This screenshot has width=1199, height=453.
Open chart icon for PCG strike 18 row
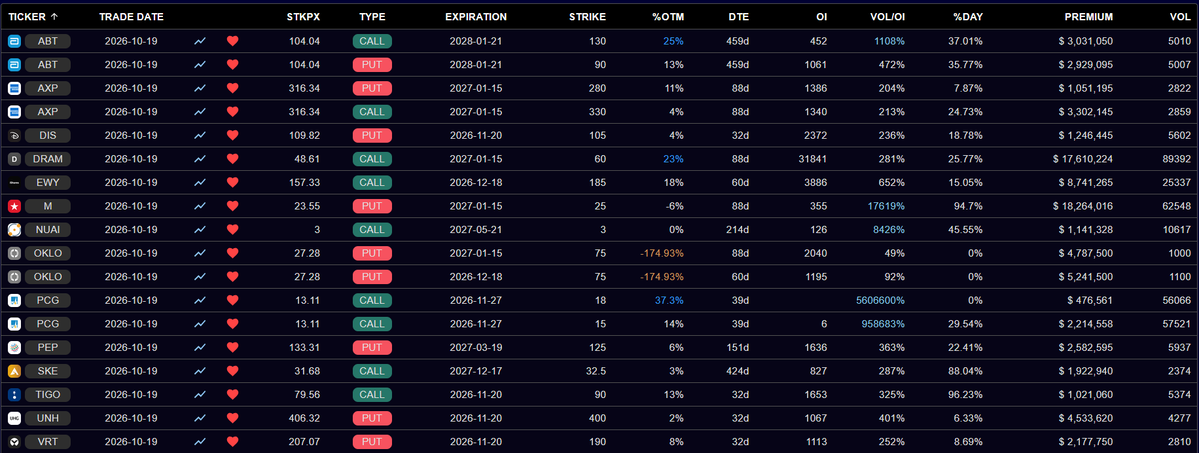[x=200, y=300]
